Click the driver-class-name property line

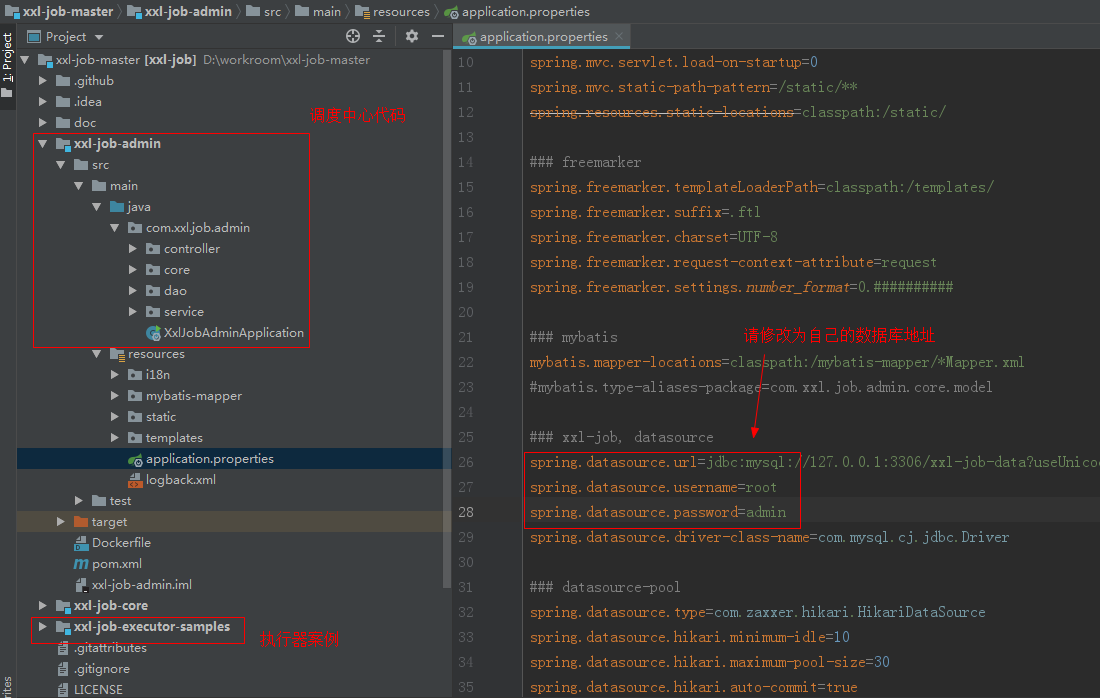click(x=770, y=538)
